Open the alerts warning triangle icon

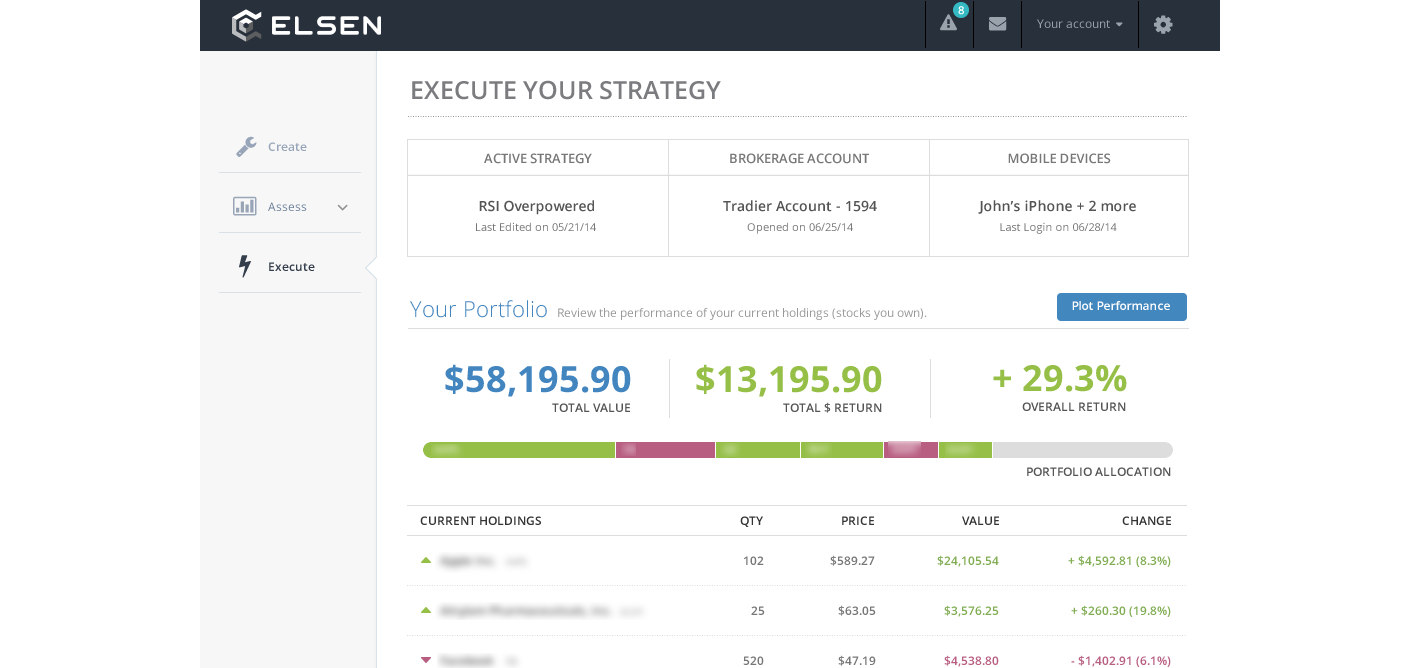pyautogui.click(x=948, y=23)
